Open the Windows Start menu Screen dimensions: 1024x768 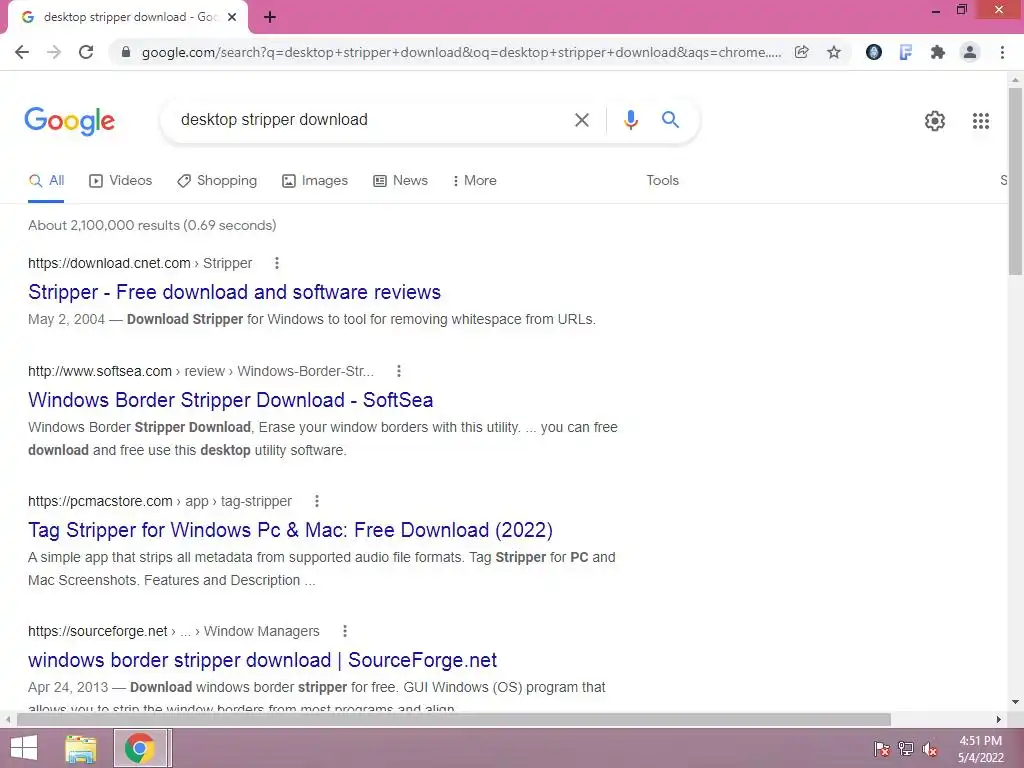click(x=24, y=748)
